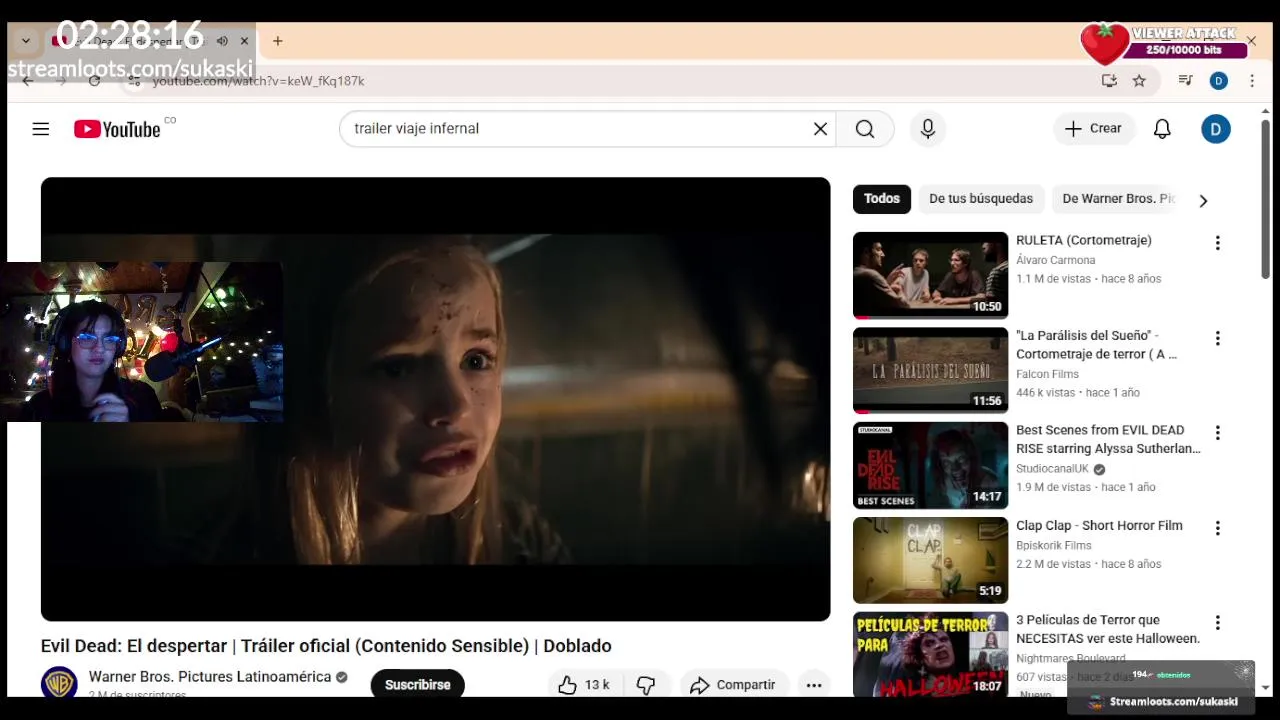Viewport: 1280px width, 720px height.
Task: Open more actions ellipsis below the video
Action: 814,685
